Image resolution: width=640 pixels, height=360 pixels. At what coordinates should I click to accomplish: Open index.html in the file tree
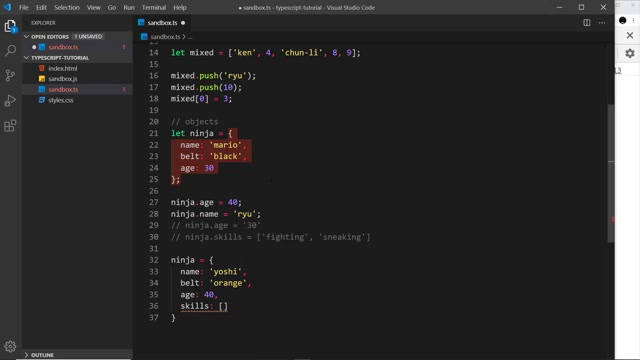[x=62, y=68]
